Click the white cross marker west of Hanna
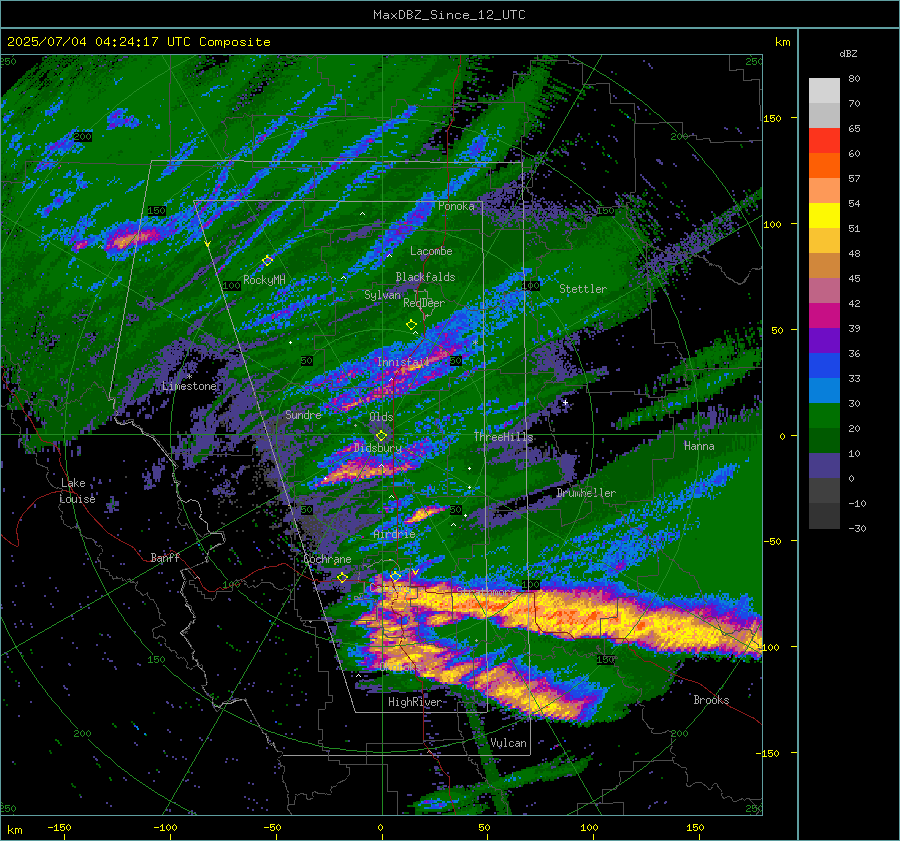The width and height of the screenshot is (900, 841). coord(565,402)
